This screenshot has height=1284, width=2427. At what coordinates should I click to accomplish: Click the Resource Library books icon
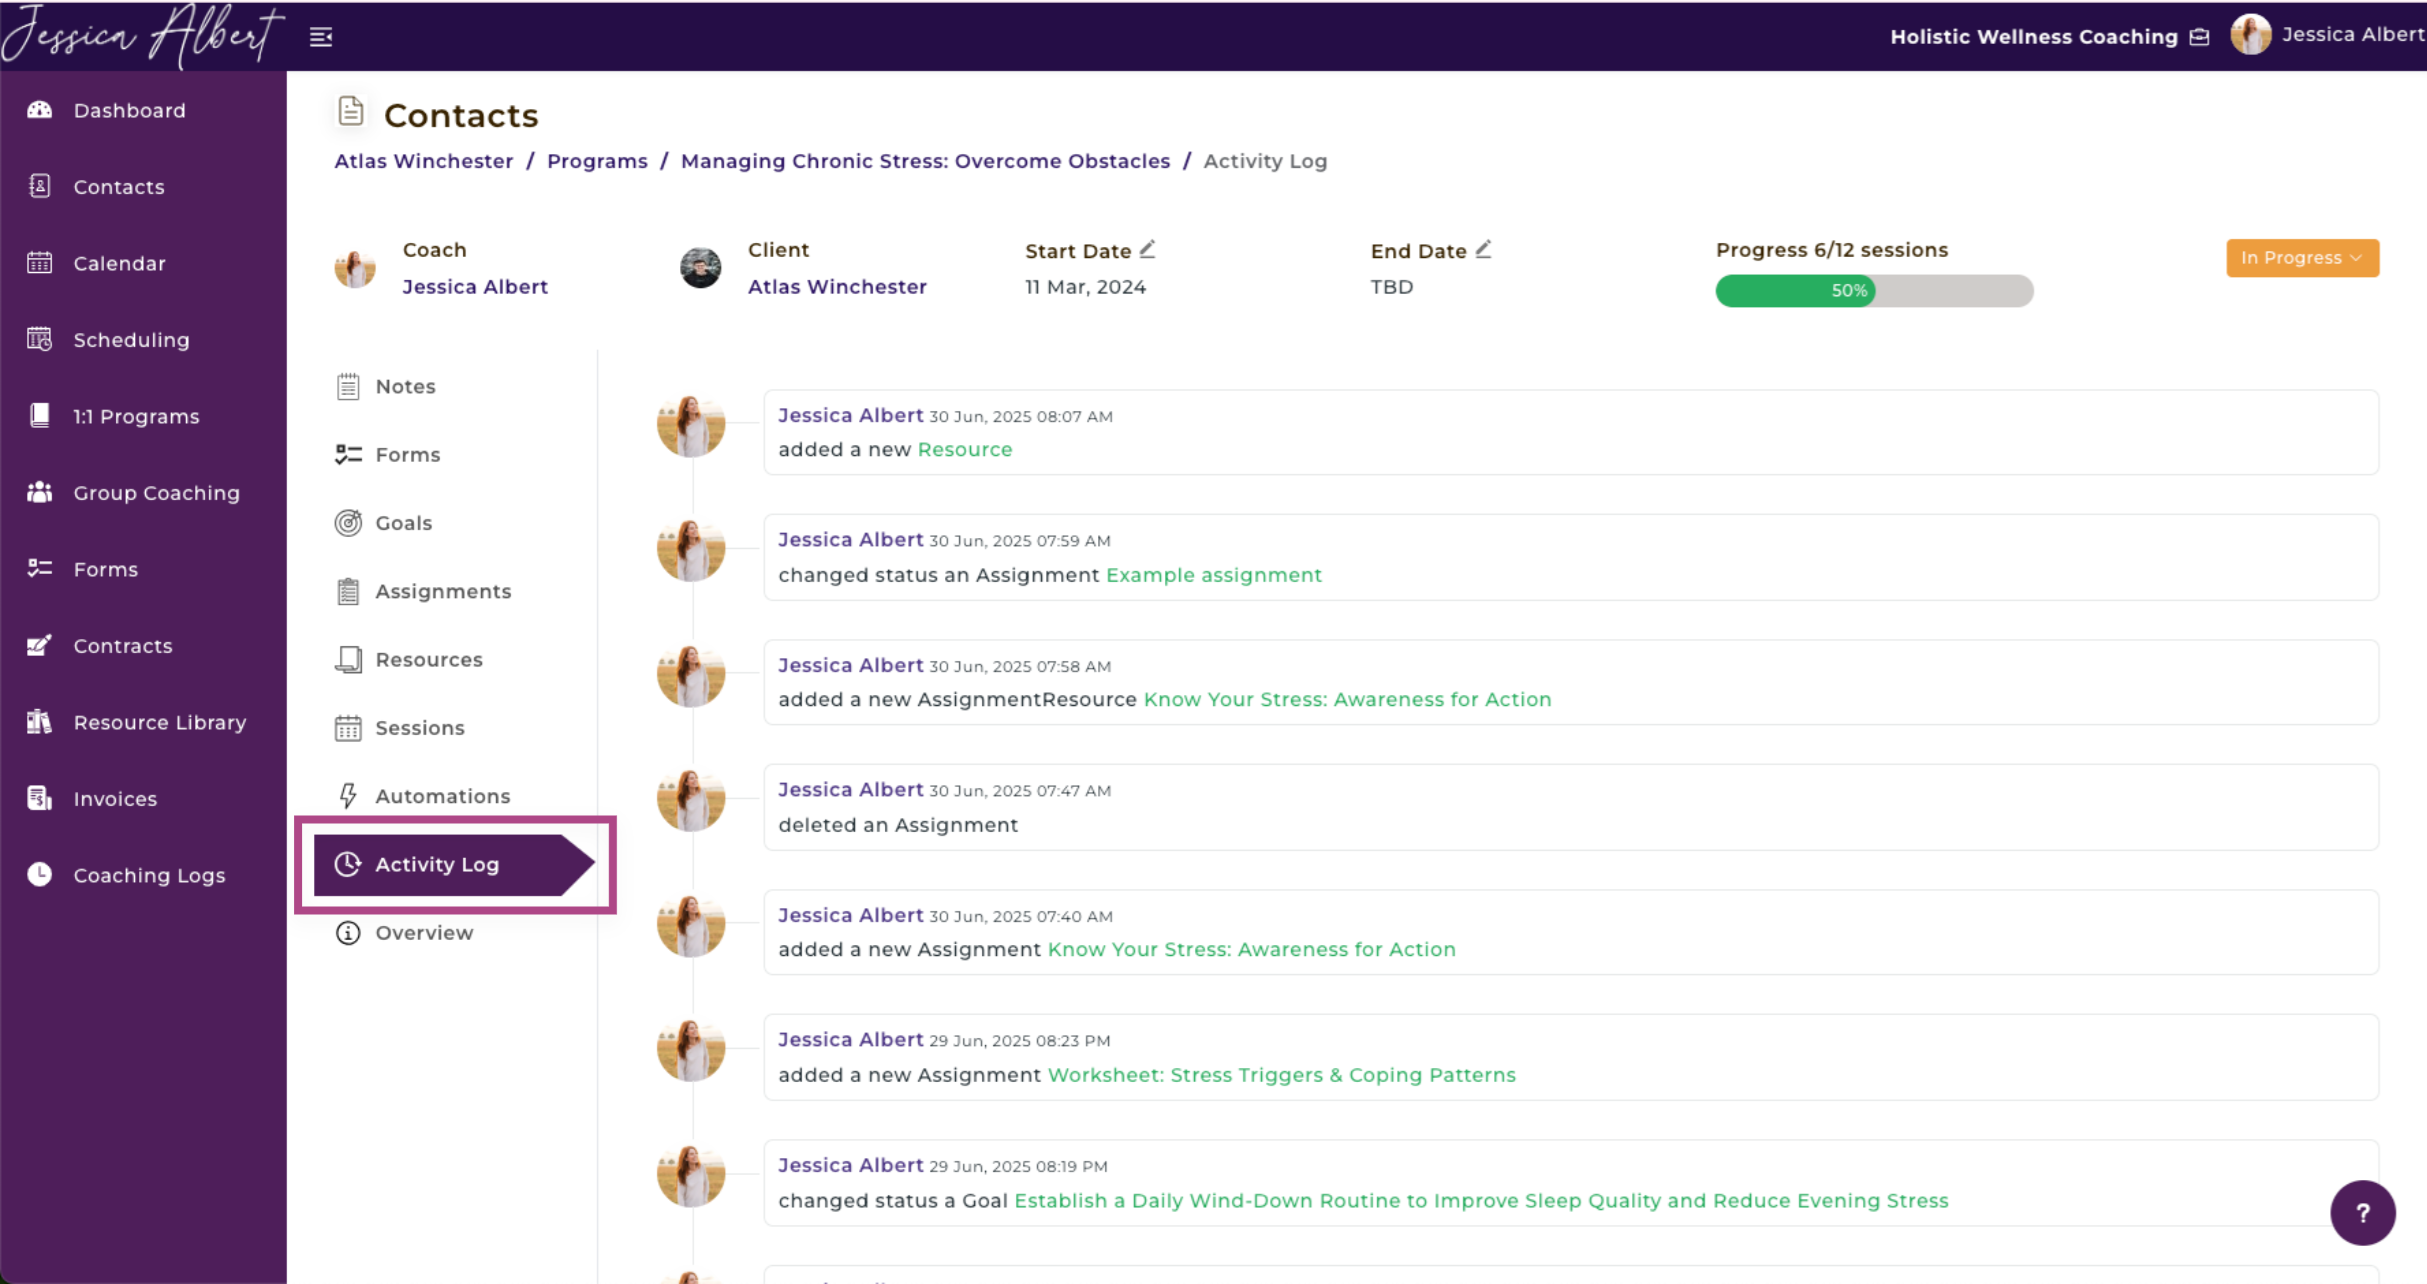tap(39, 722)
